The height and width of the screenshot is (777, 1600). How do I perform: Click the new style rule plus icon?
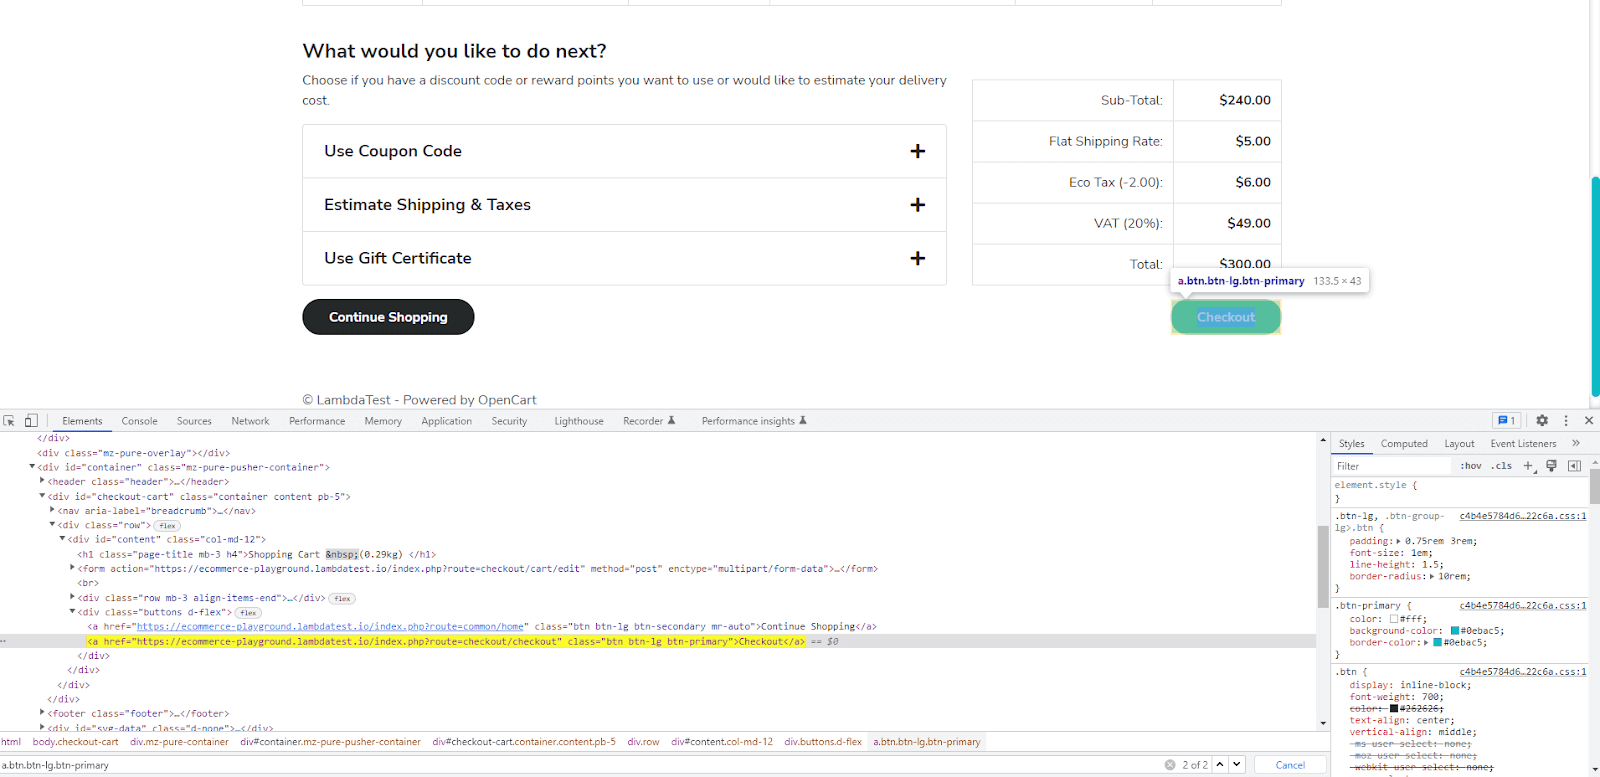(1528, 466)
